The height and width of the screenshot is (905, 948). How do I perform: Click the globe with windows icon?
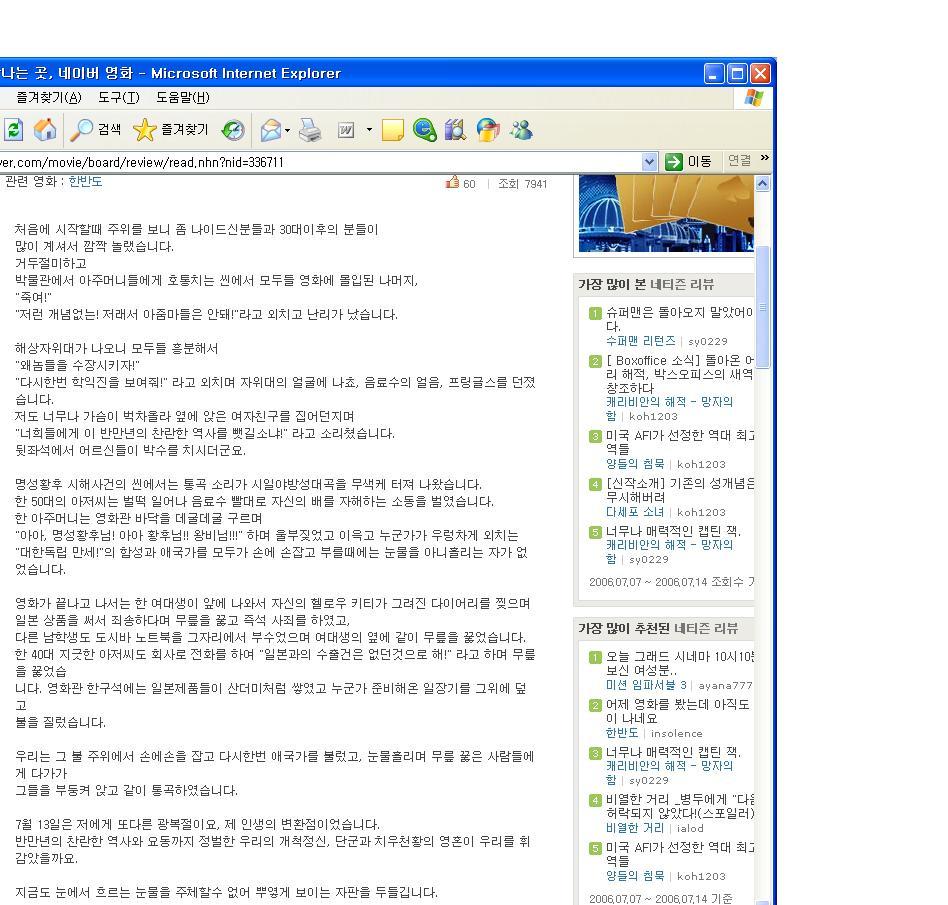point(488,129)
